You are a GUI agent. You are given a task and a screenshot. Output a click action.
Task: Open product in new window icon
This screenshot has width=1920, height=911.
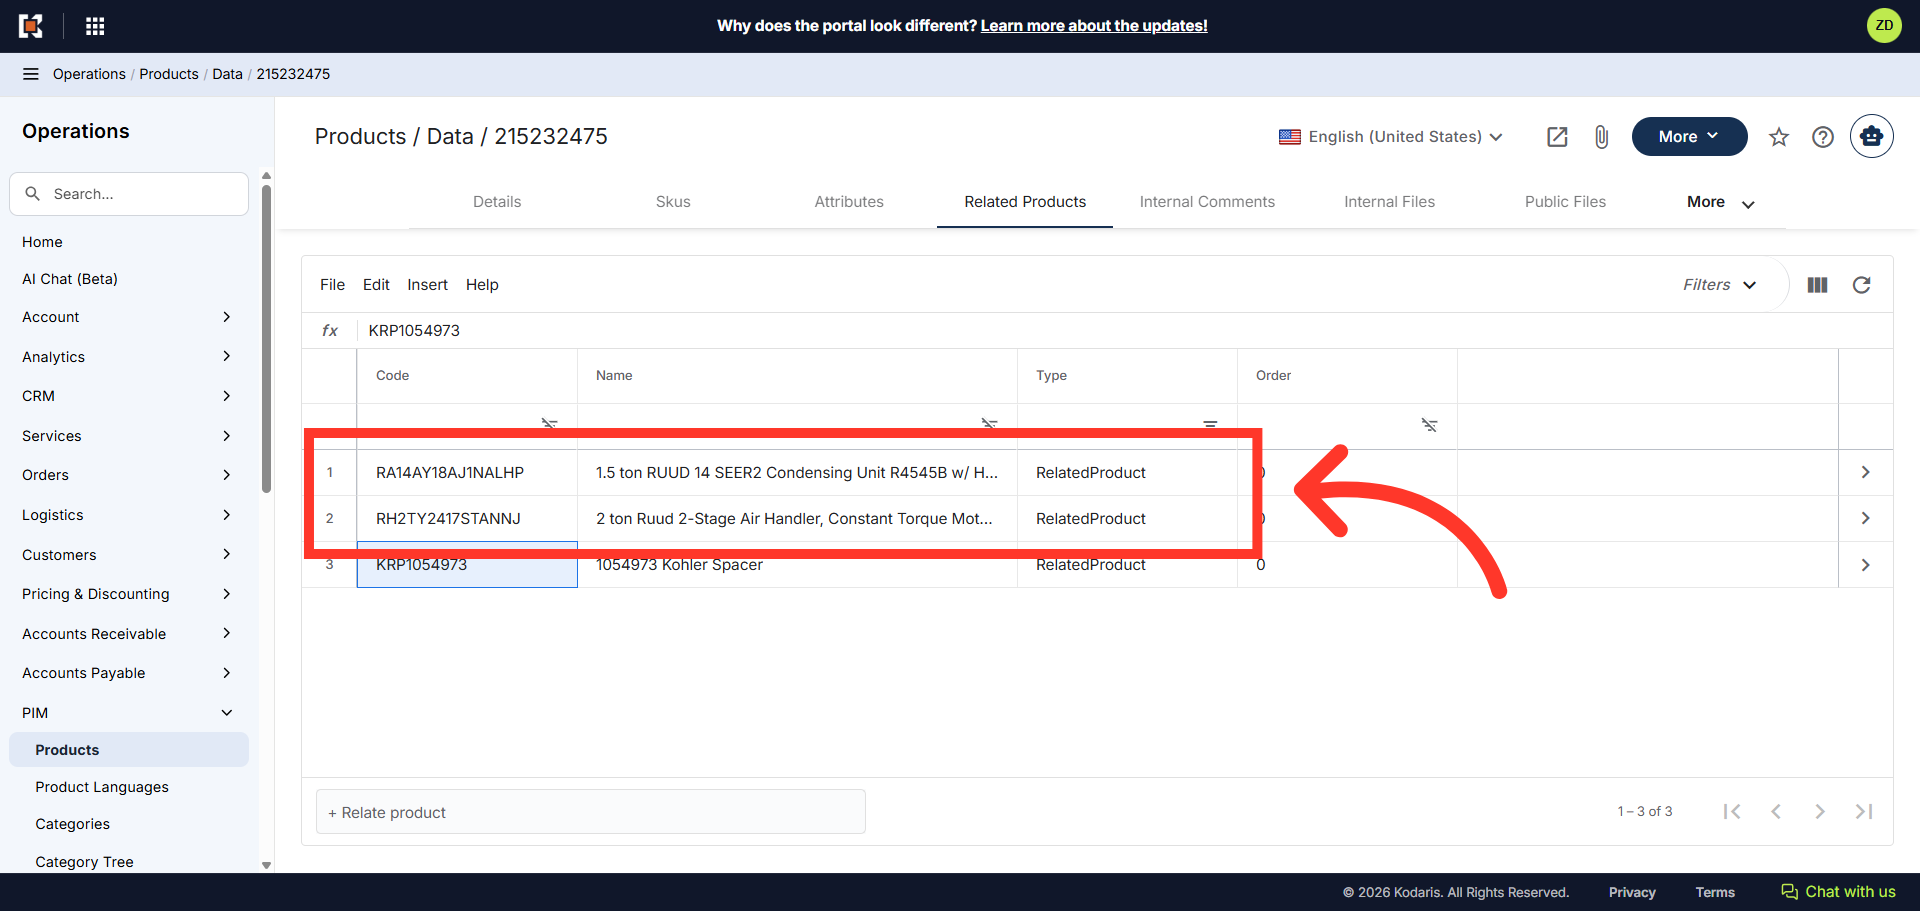point(1557,137)
